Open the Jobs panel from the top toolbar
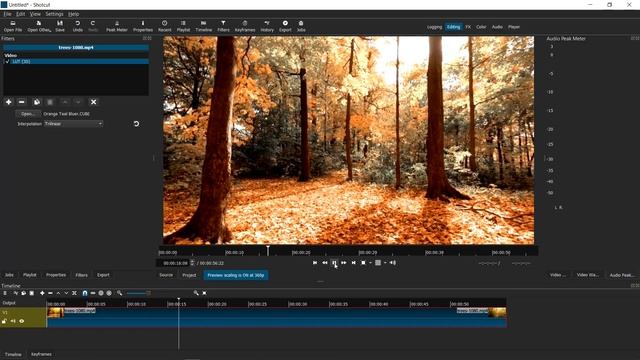 click(301, 26)
